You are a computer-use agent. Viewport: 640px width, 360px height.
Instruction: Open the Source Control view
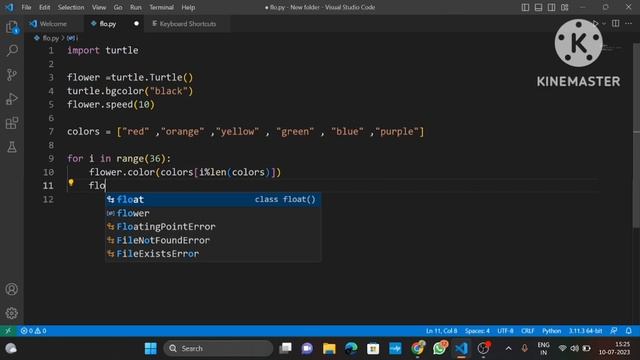(12, 74)
